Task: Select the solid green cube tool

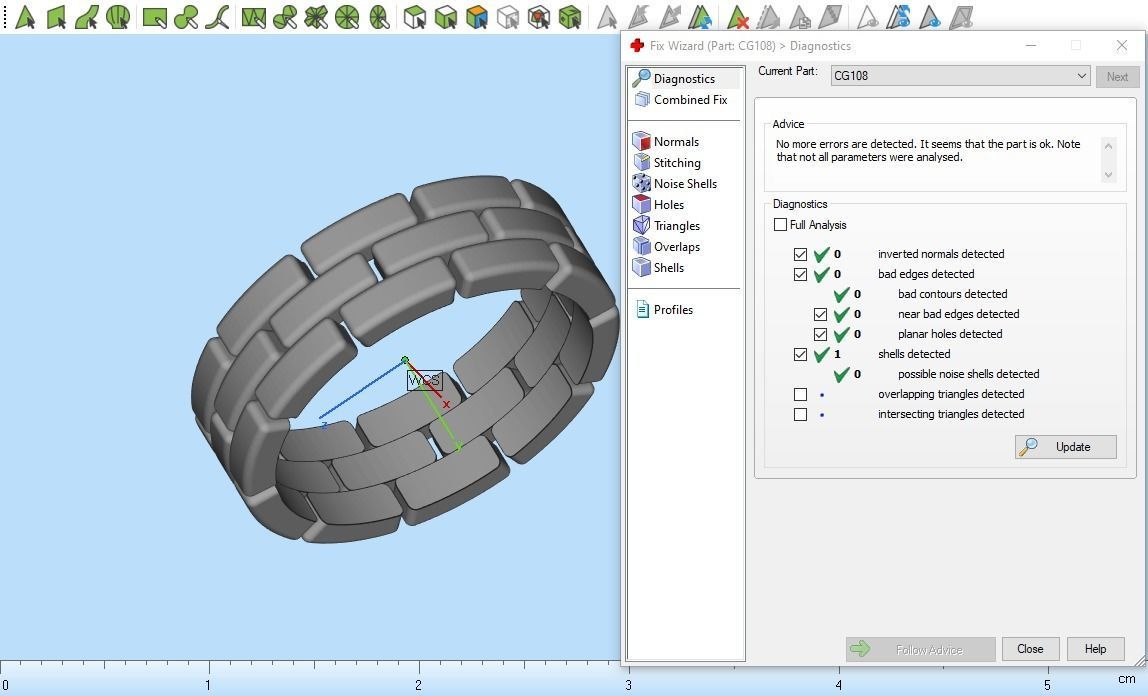Action: 570,16
